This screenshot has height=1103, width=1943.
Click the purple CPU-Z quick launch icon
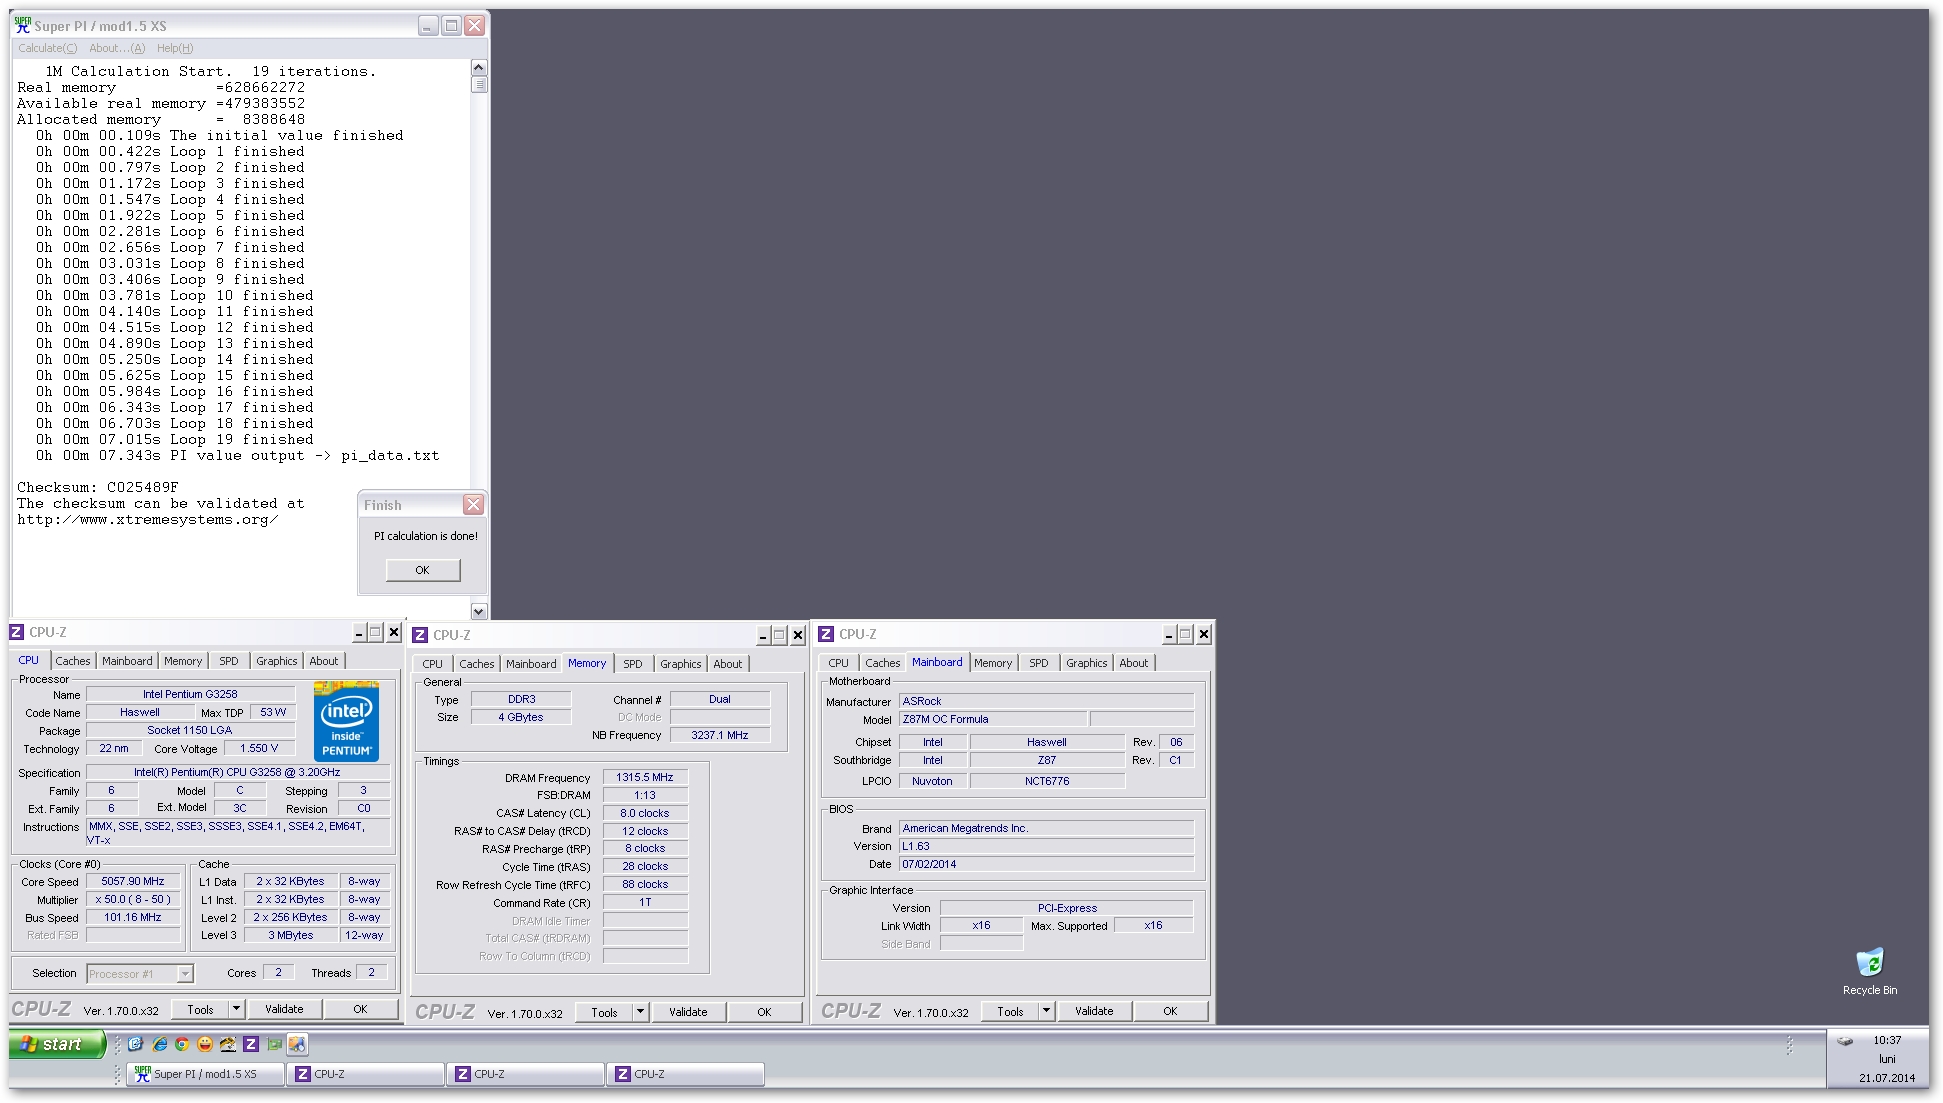(x=251, y=1044)
